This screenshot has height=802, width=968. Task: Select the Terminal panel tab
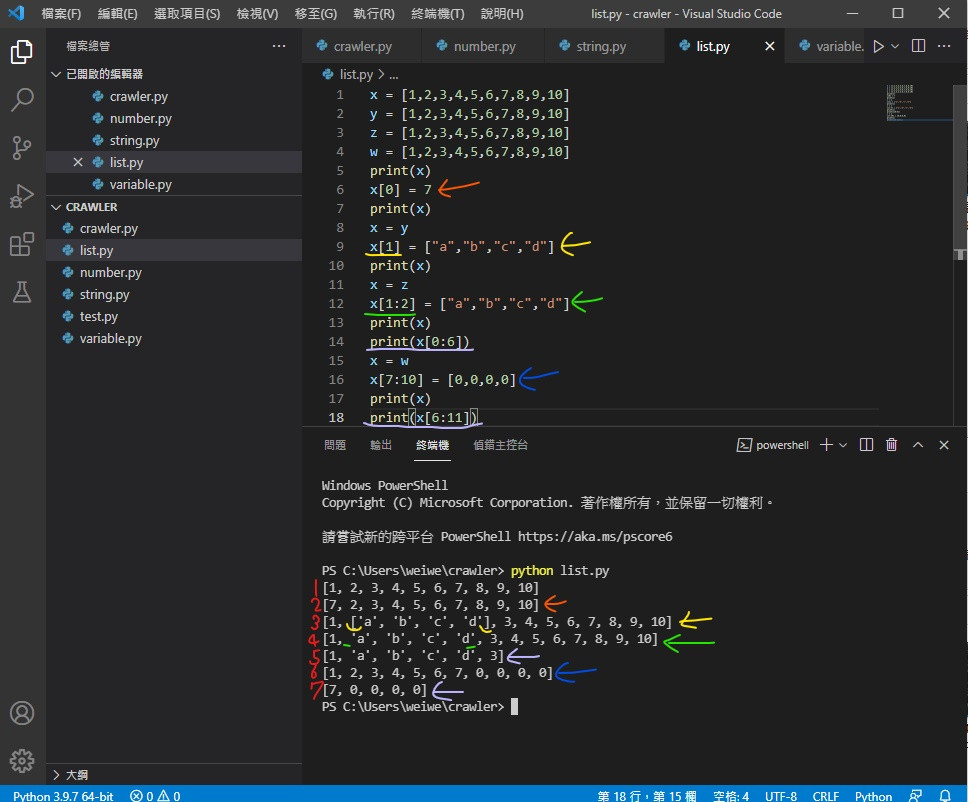[x=432, y=445]
